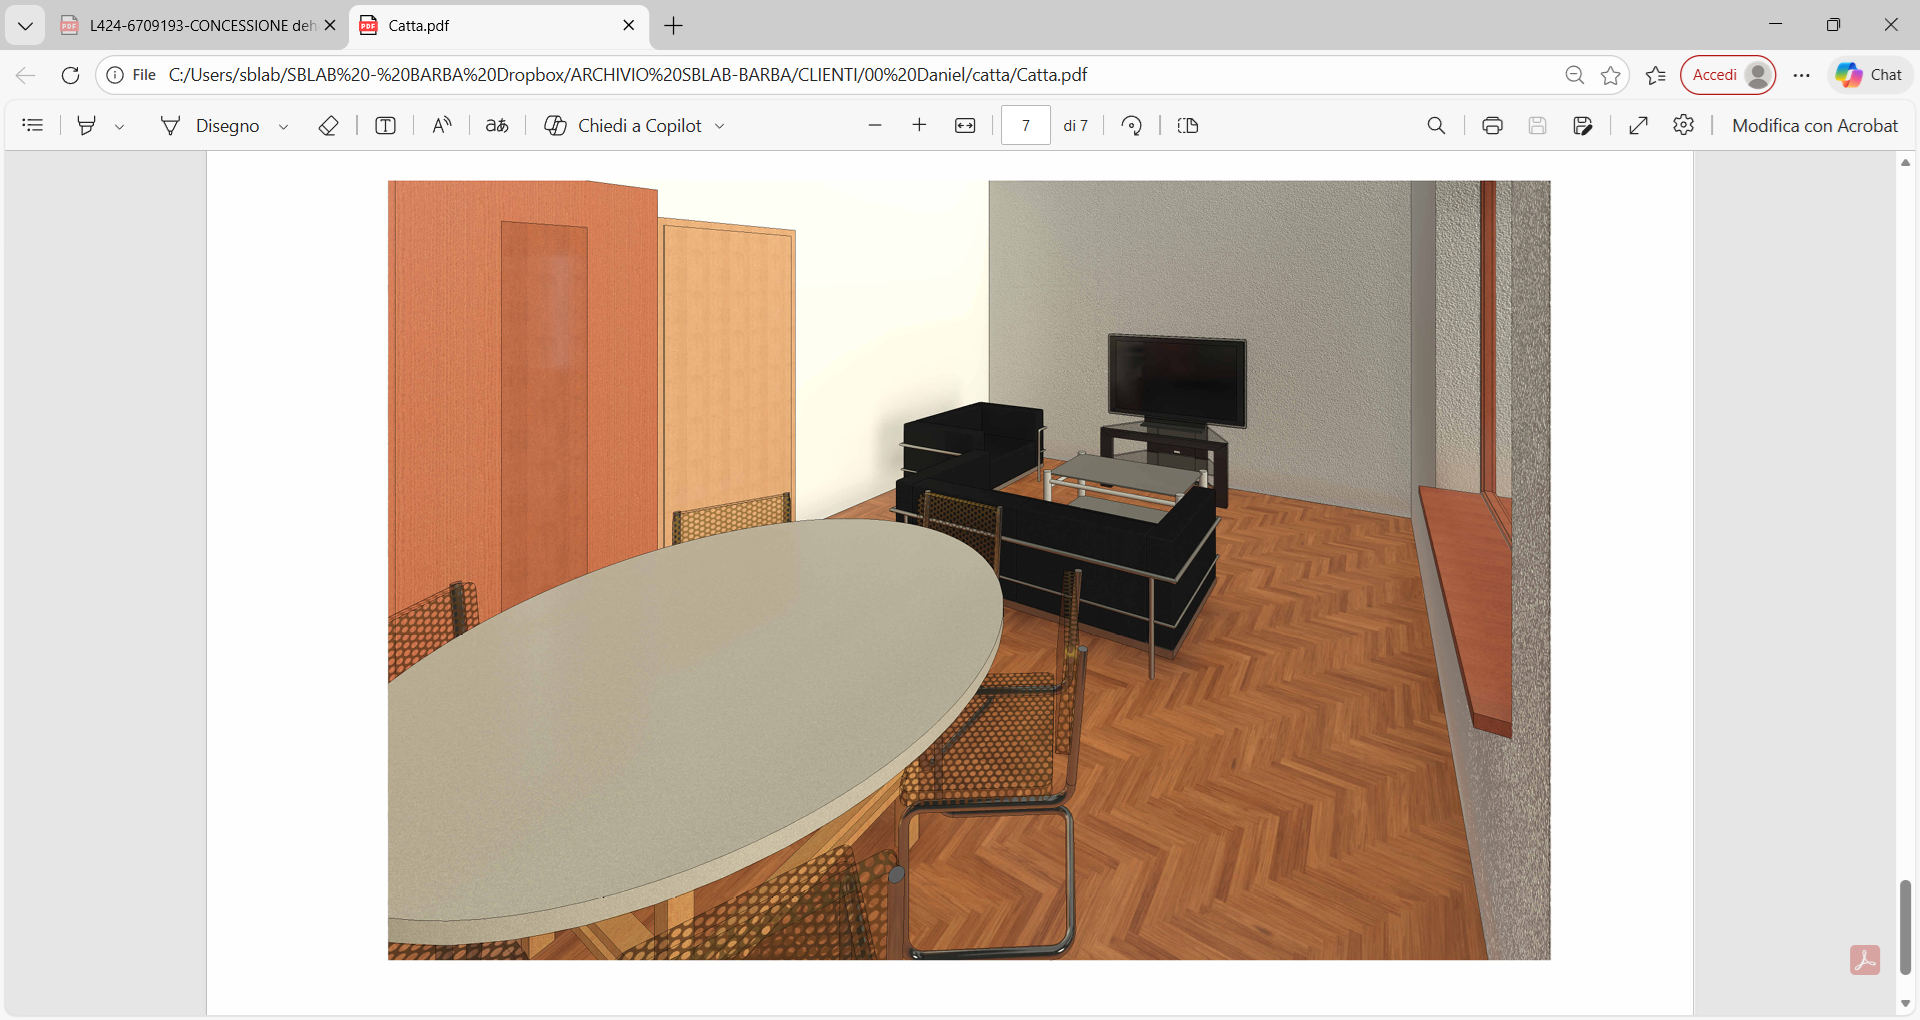Enter full screen mode
This screenshot has width=1920, height=1020.
coord(1638,126)
